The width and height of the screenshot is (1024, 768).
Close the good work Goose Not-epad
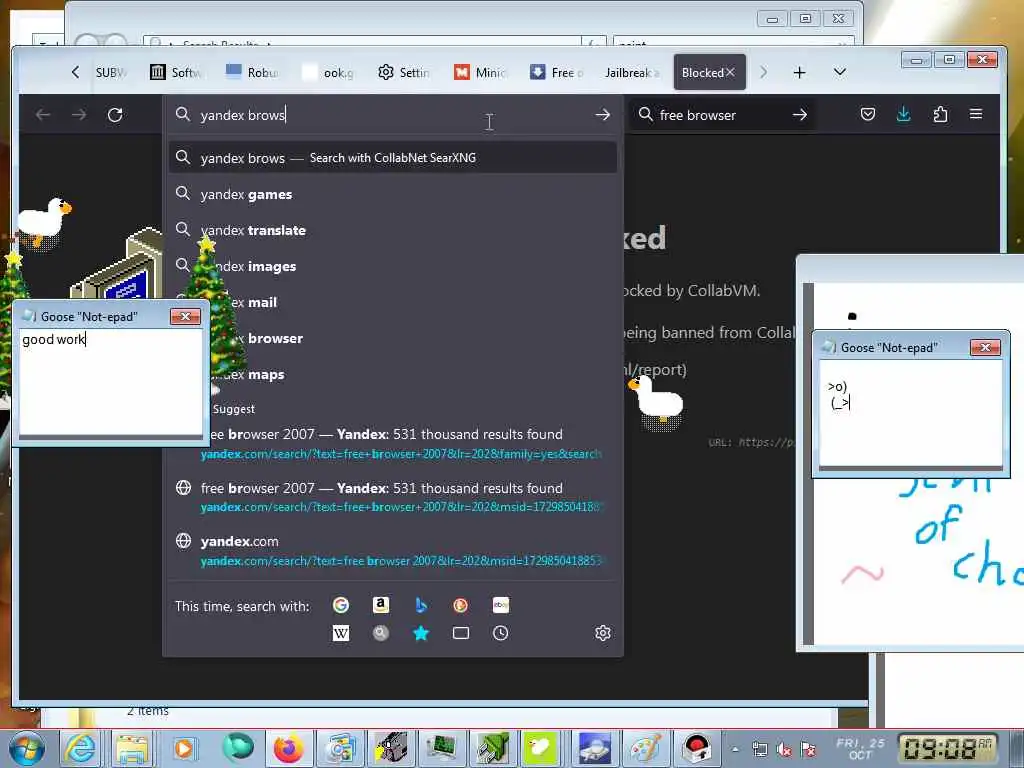(185, 317)
